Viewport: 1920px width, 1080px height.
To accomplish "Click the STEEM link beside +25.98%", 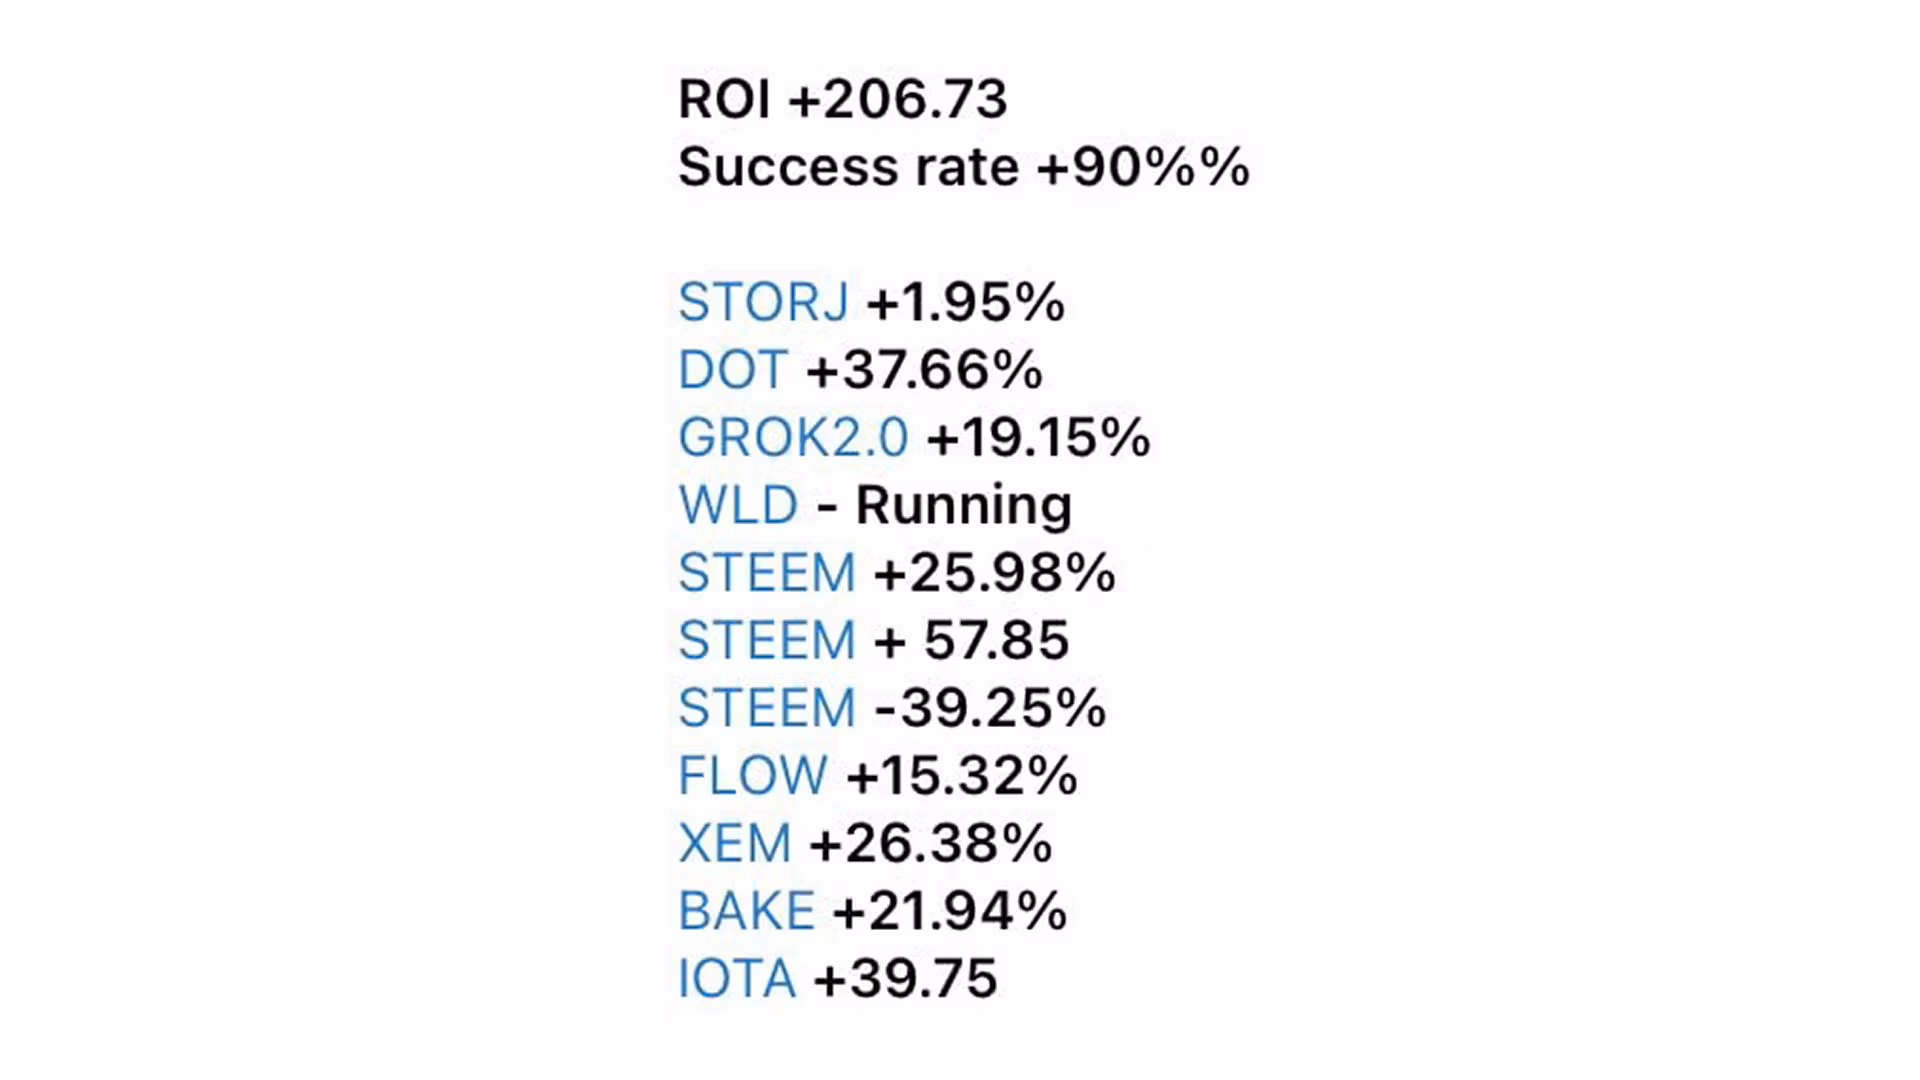I will [767, 573].
